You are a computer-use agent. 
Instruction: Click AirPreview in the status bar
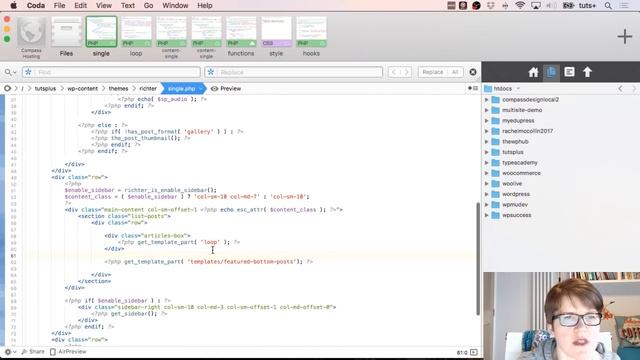(68, 352)
